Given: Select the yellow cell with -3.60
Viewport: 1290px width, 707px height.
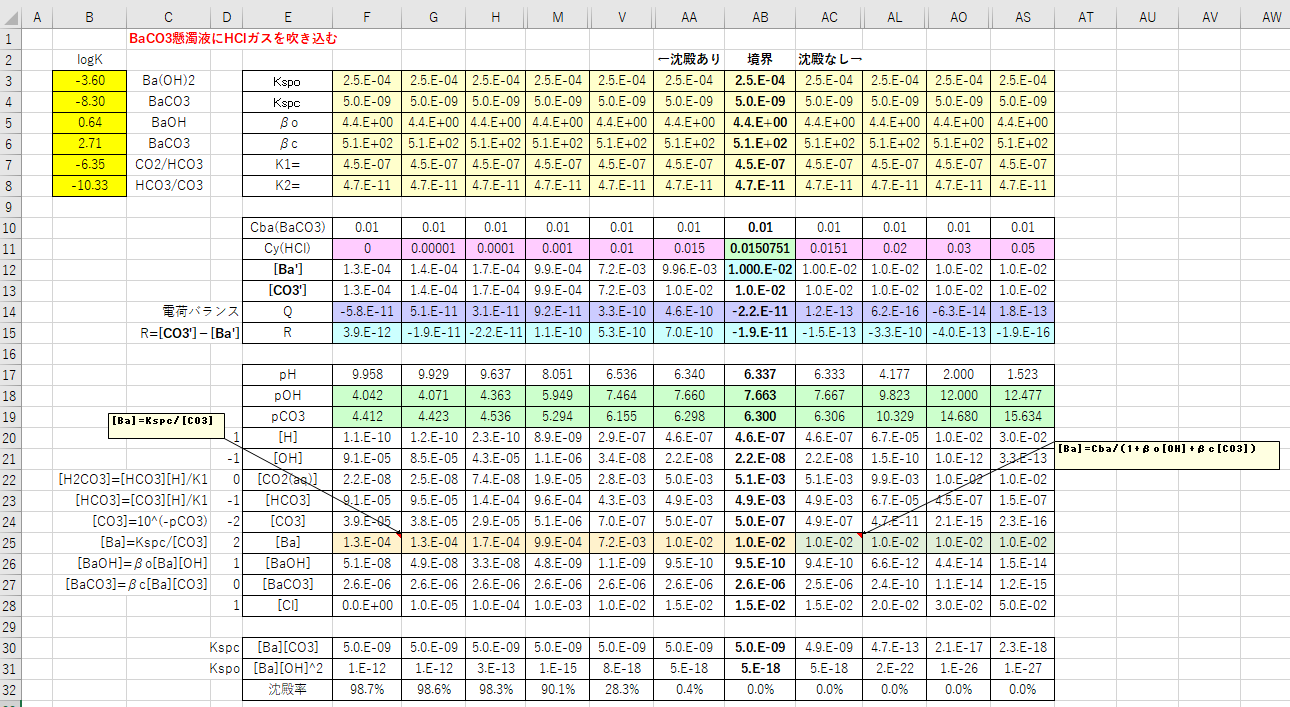Looking at the screenshot, I should 91,80.
